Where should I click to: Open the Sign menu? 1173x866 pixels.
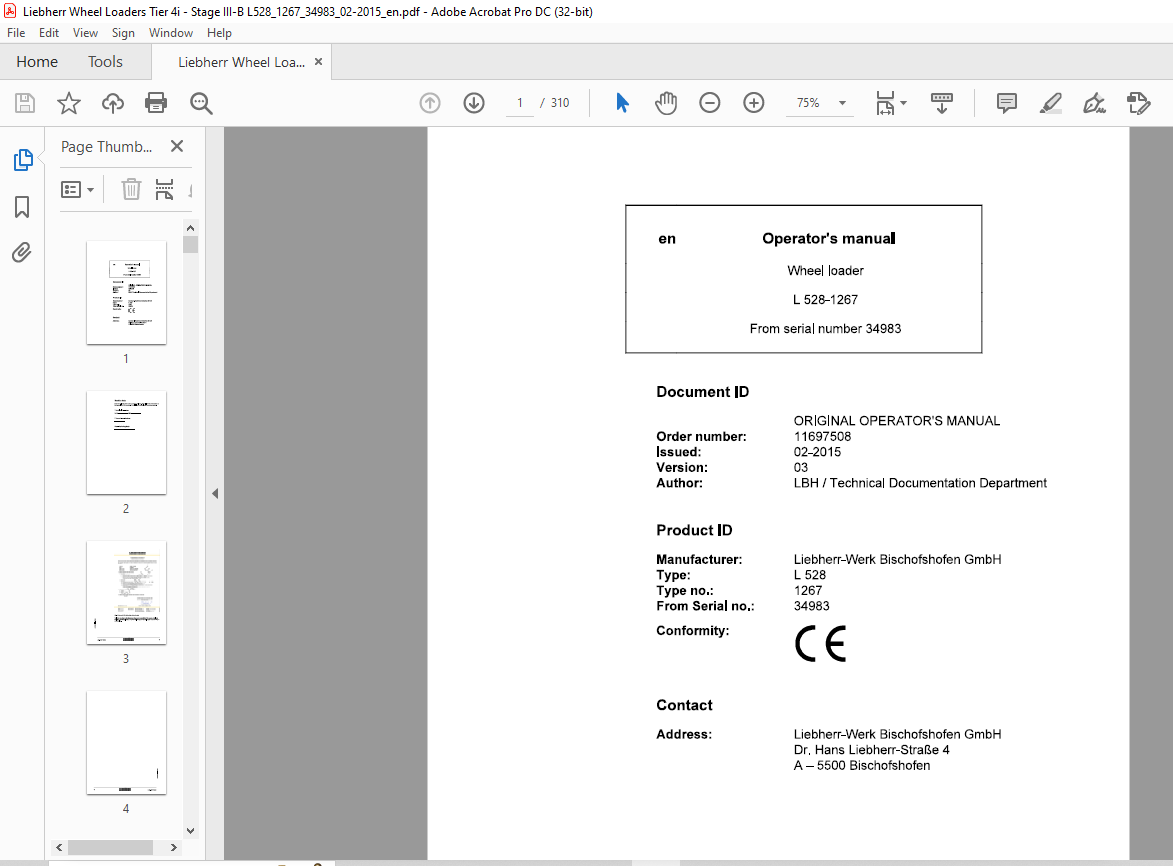pos(123,33)
